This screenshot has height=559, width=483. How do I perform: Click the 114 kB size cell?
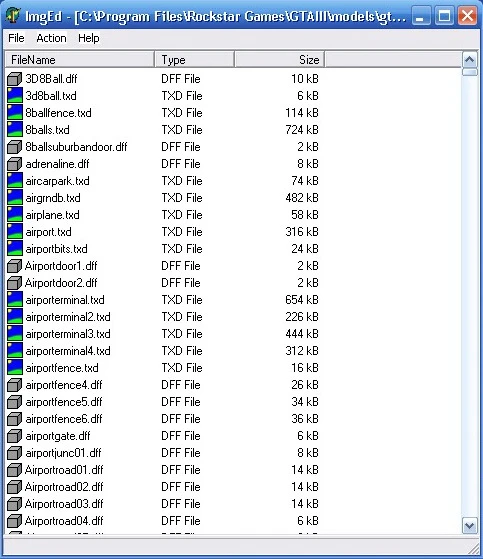pyautogui.click(x=302, y=113)
